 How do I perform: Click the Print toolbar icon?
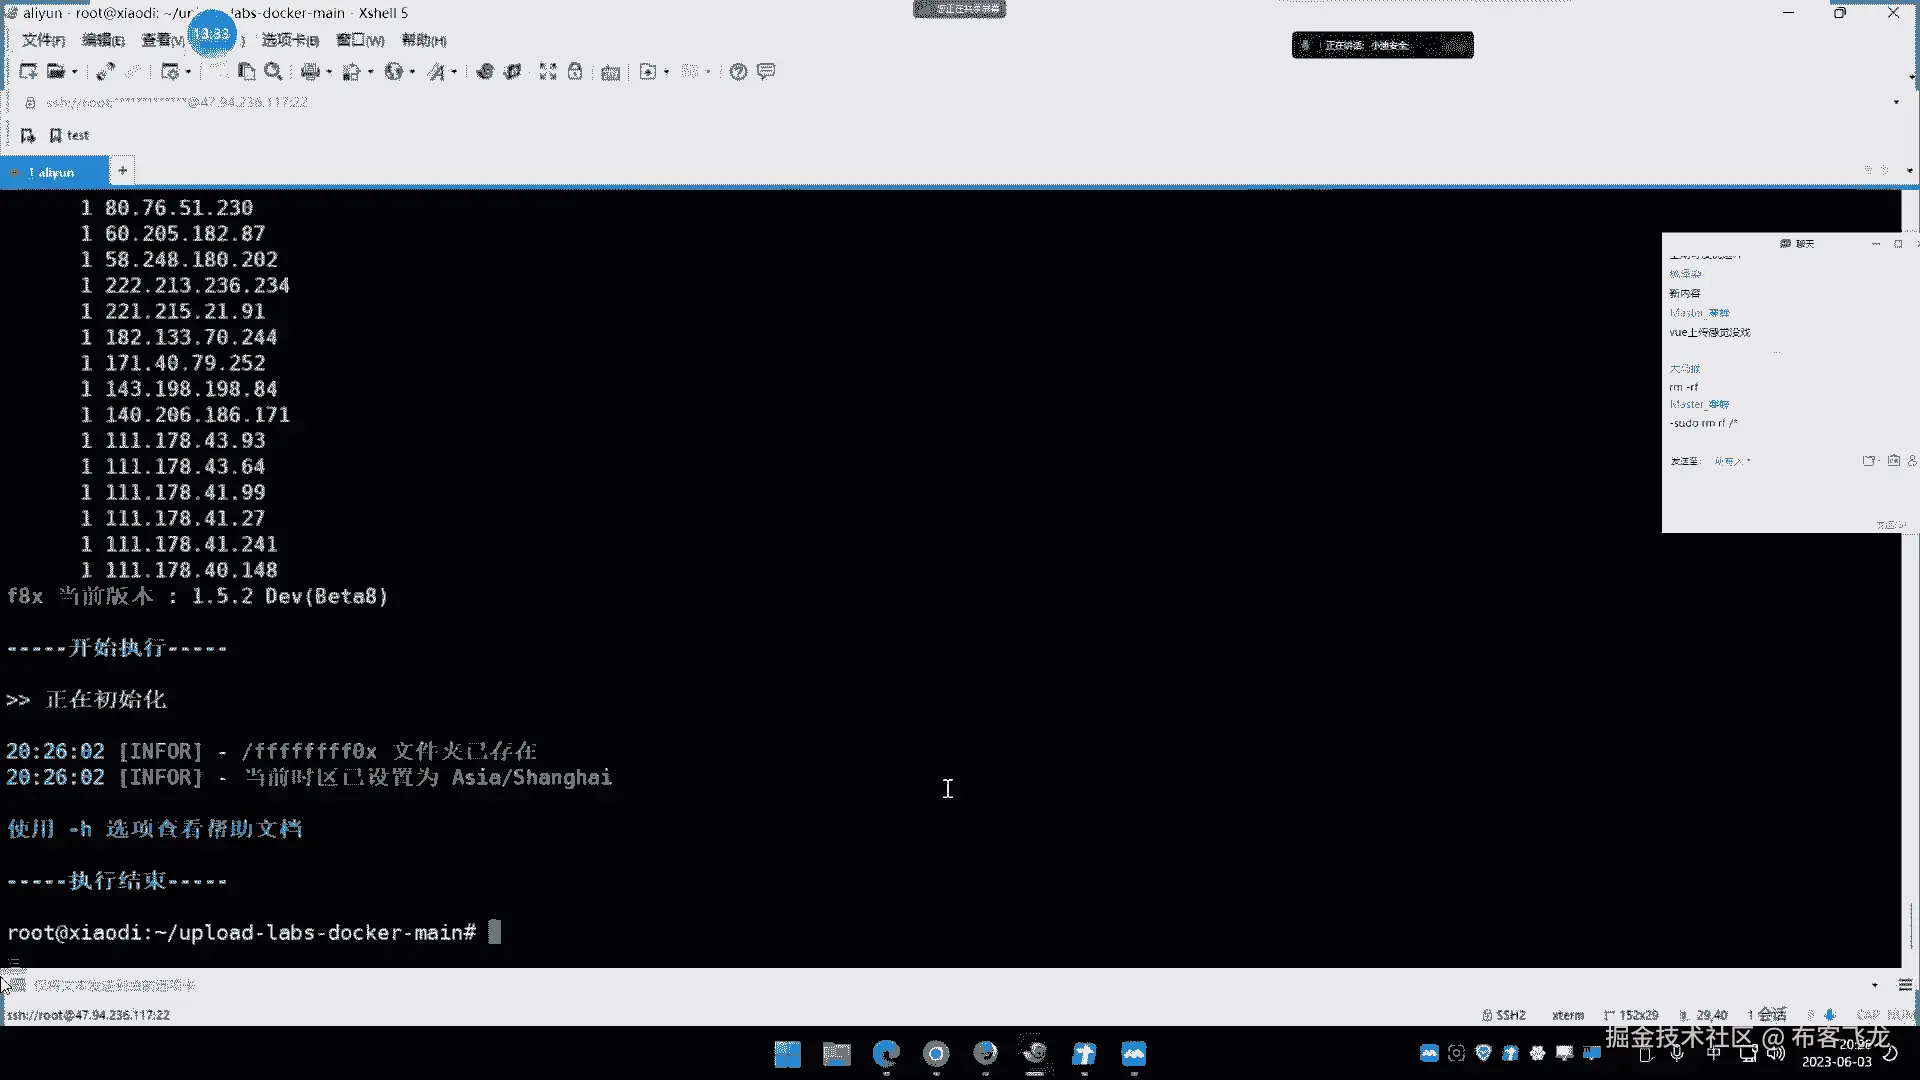310,72
